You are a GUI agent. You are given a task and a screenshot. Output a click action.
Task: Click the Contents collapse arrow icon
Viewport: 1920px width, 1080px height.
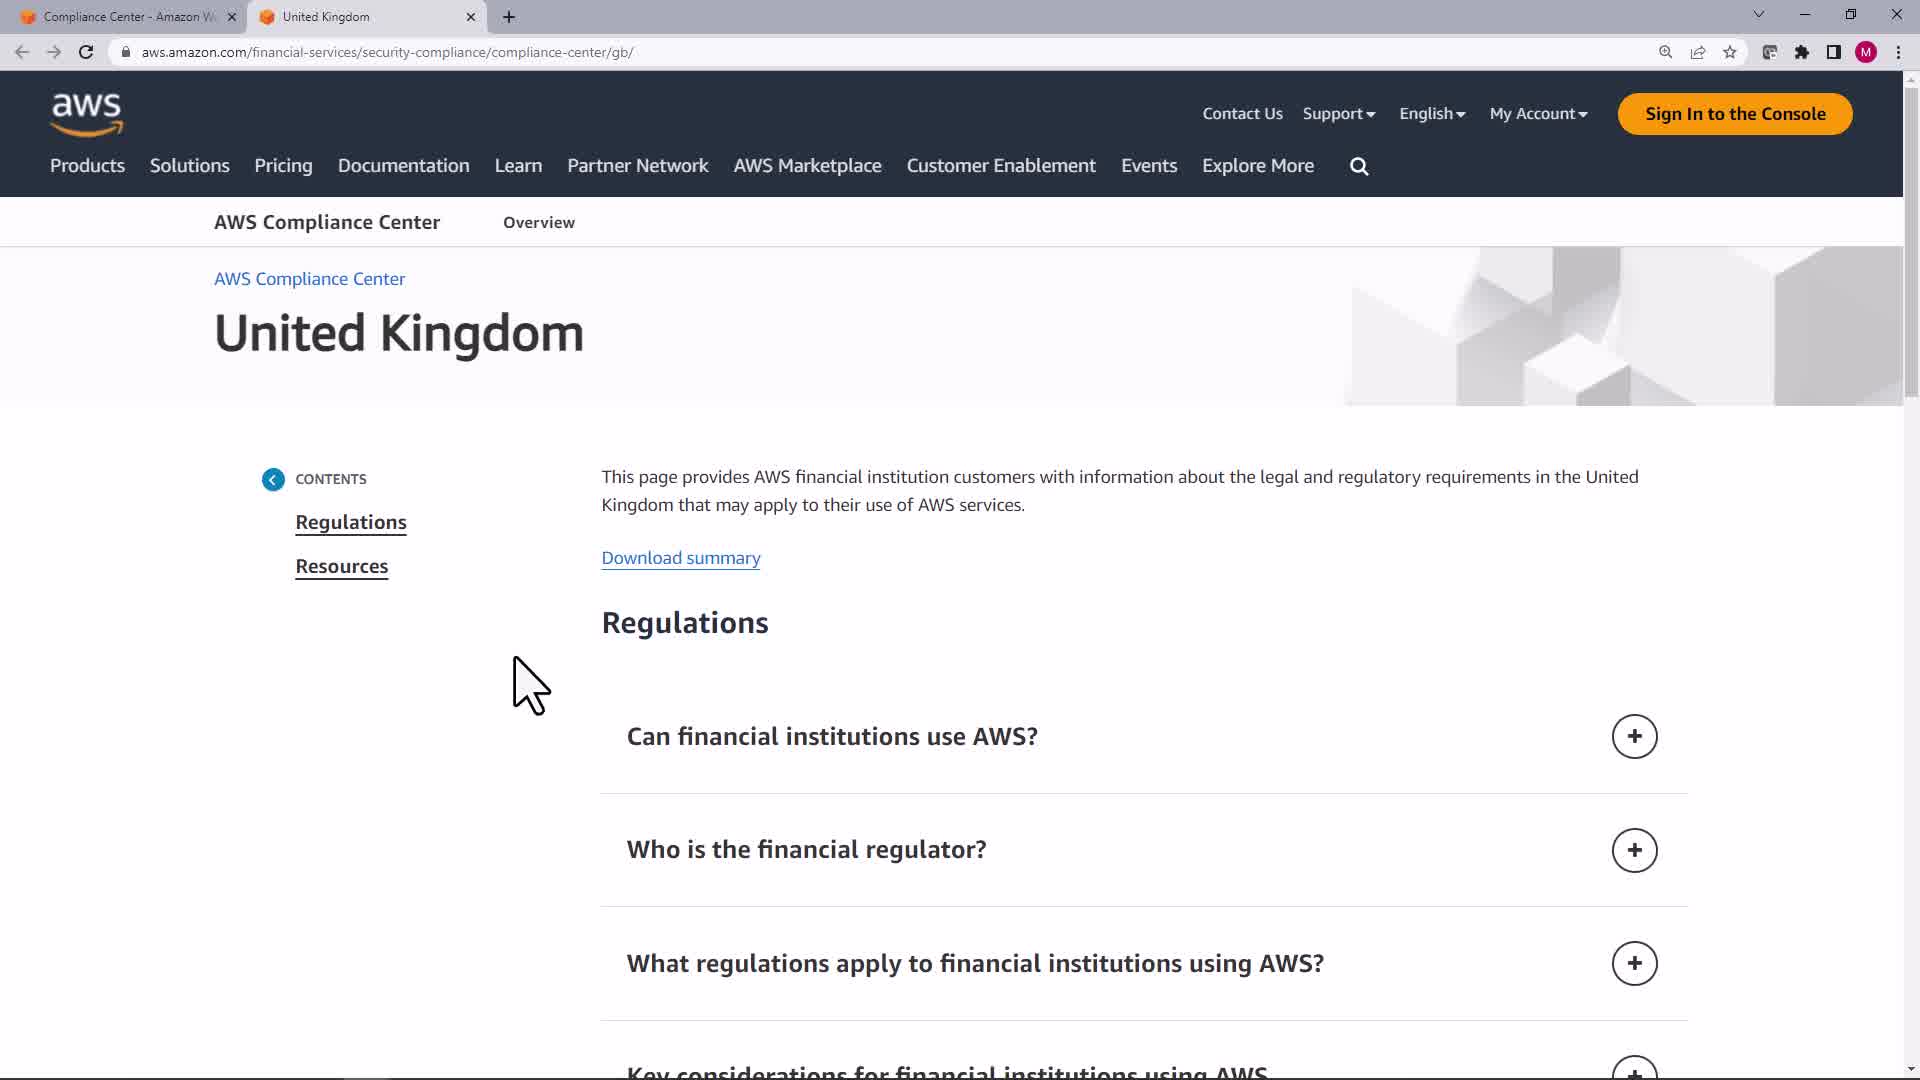(x=273, y=480)
